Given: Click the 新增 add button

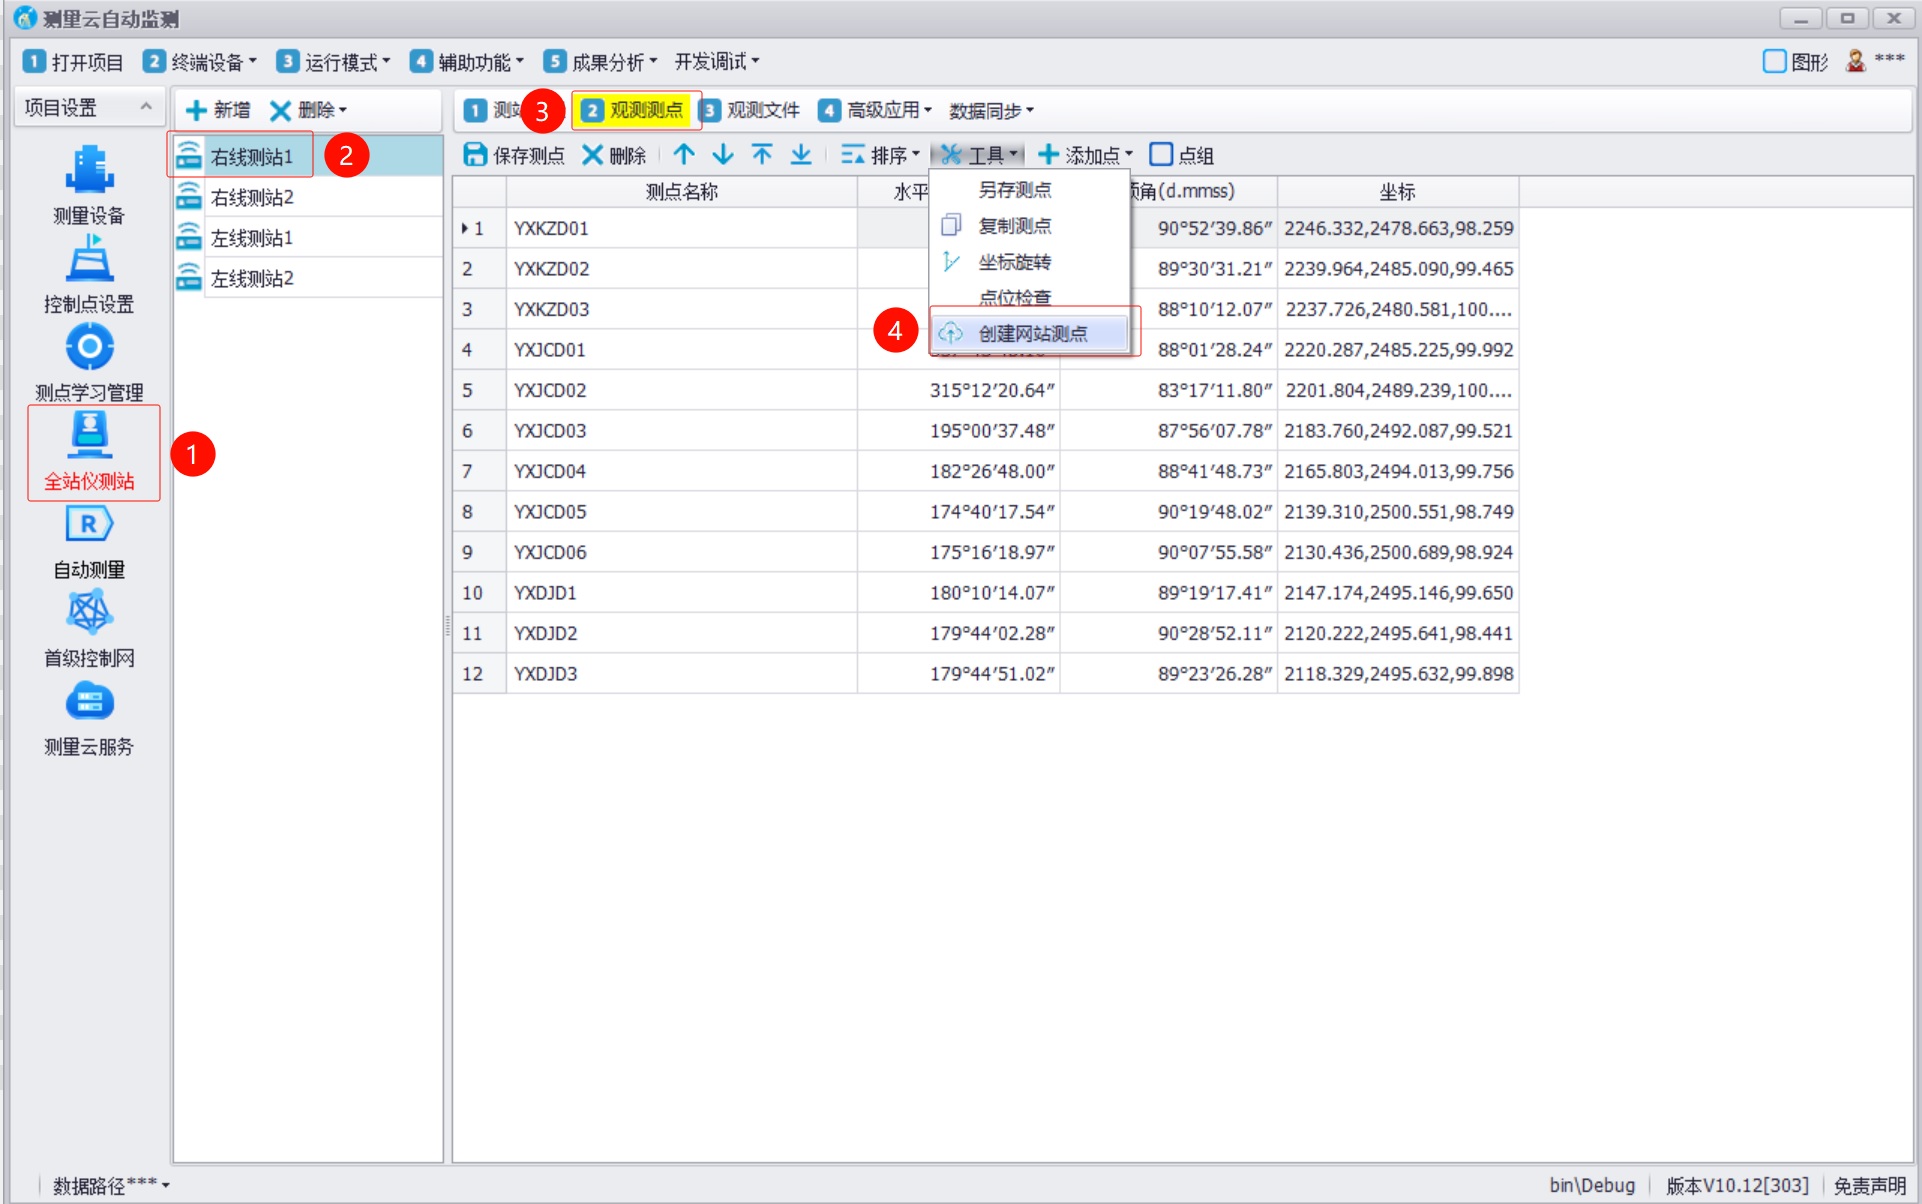Looking at the screenshot, I should (219, 110).
